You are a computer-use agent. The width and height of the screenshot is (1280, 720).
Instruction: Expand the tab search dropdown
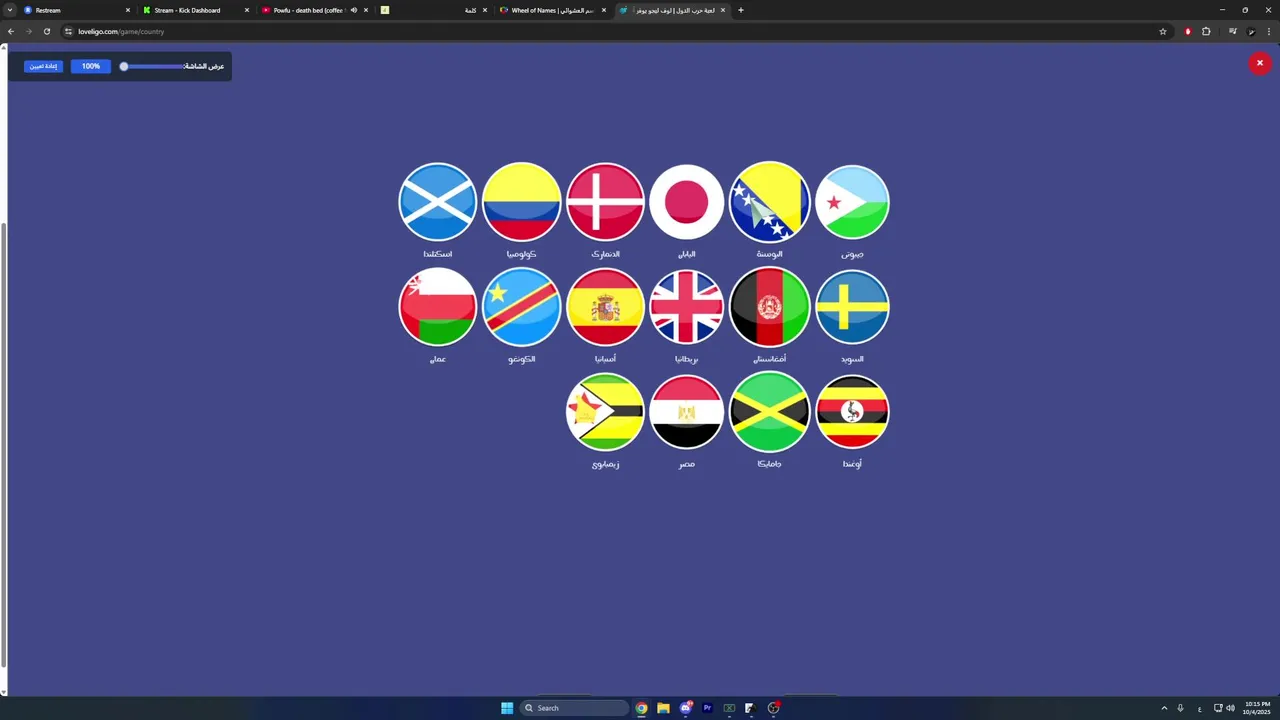pyautogui.click(x=9, y=10)
